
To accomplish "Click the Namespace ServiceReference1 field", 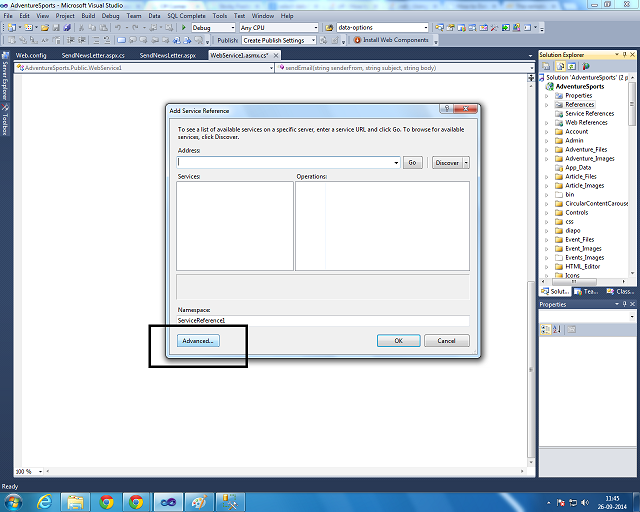I will [323, 321].
